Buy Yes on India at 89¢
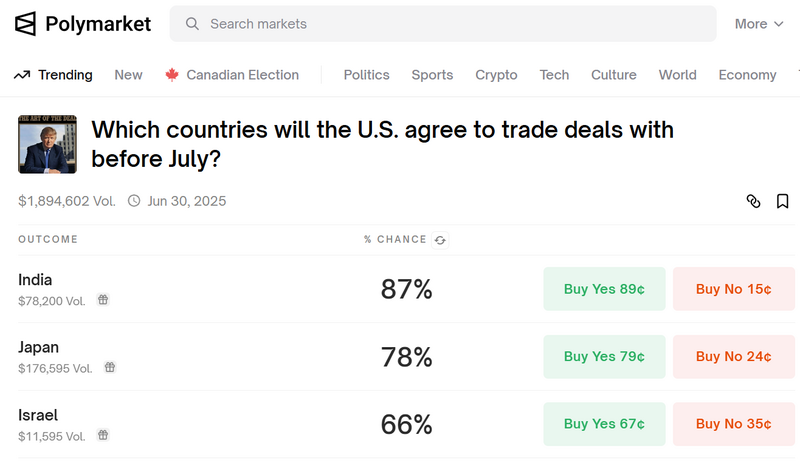The width and height of the screenshot is (800, 463). click(x=604, y=289)
